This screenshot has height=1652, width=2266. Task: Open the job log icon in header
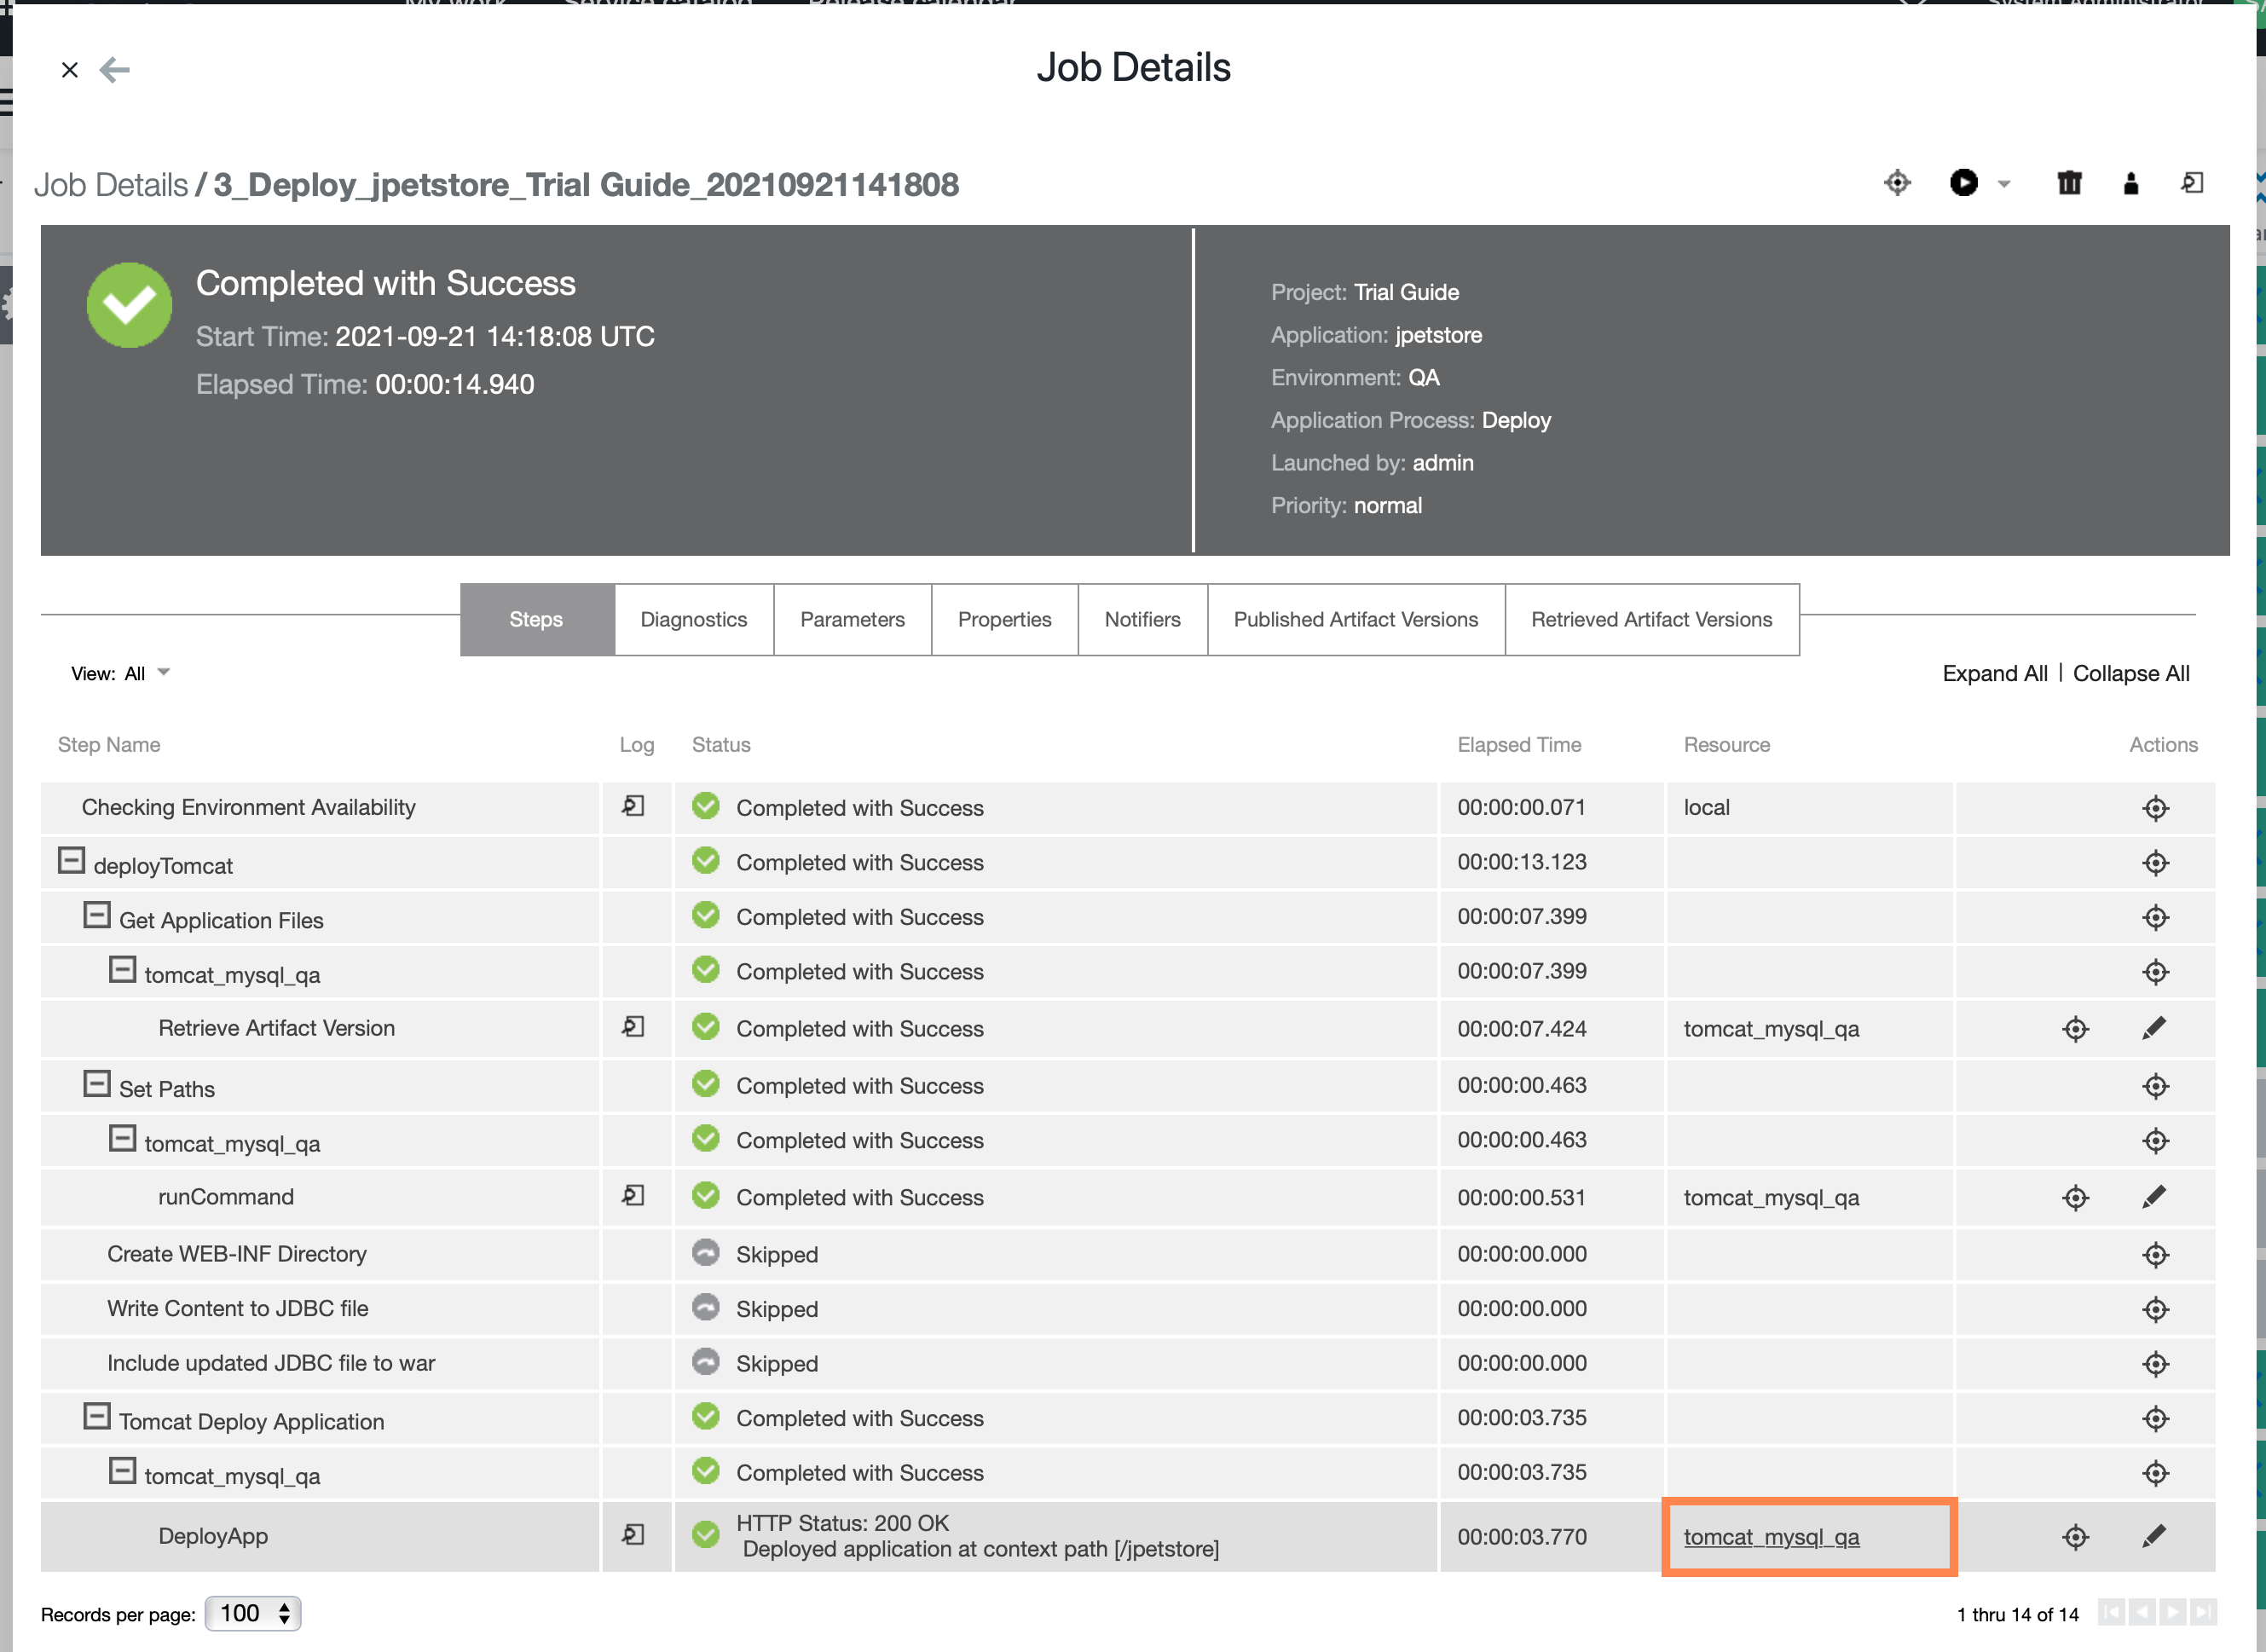click(2191, 183)
